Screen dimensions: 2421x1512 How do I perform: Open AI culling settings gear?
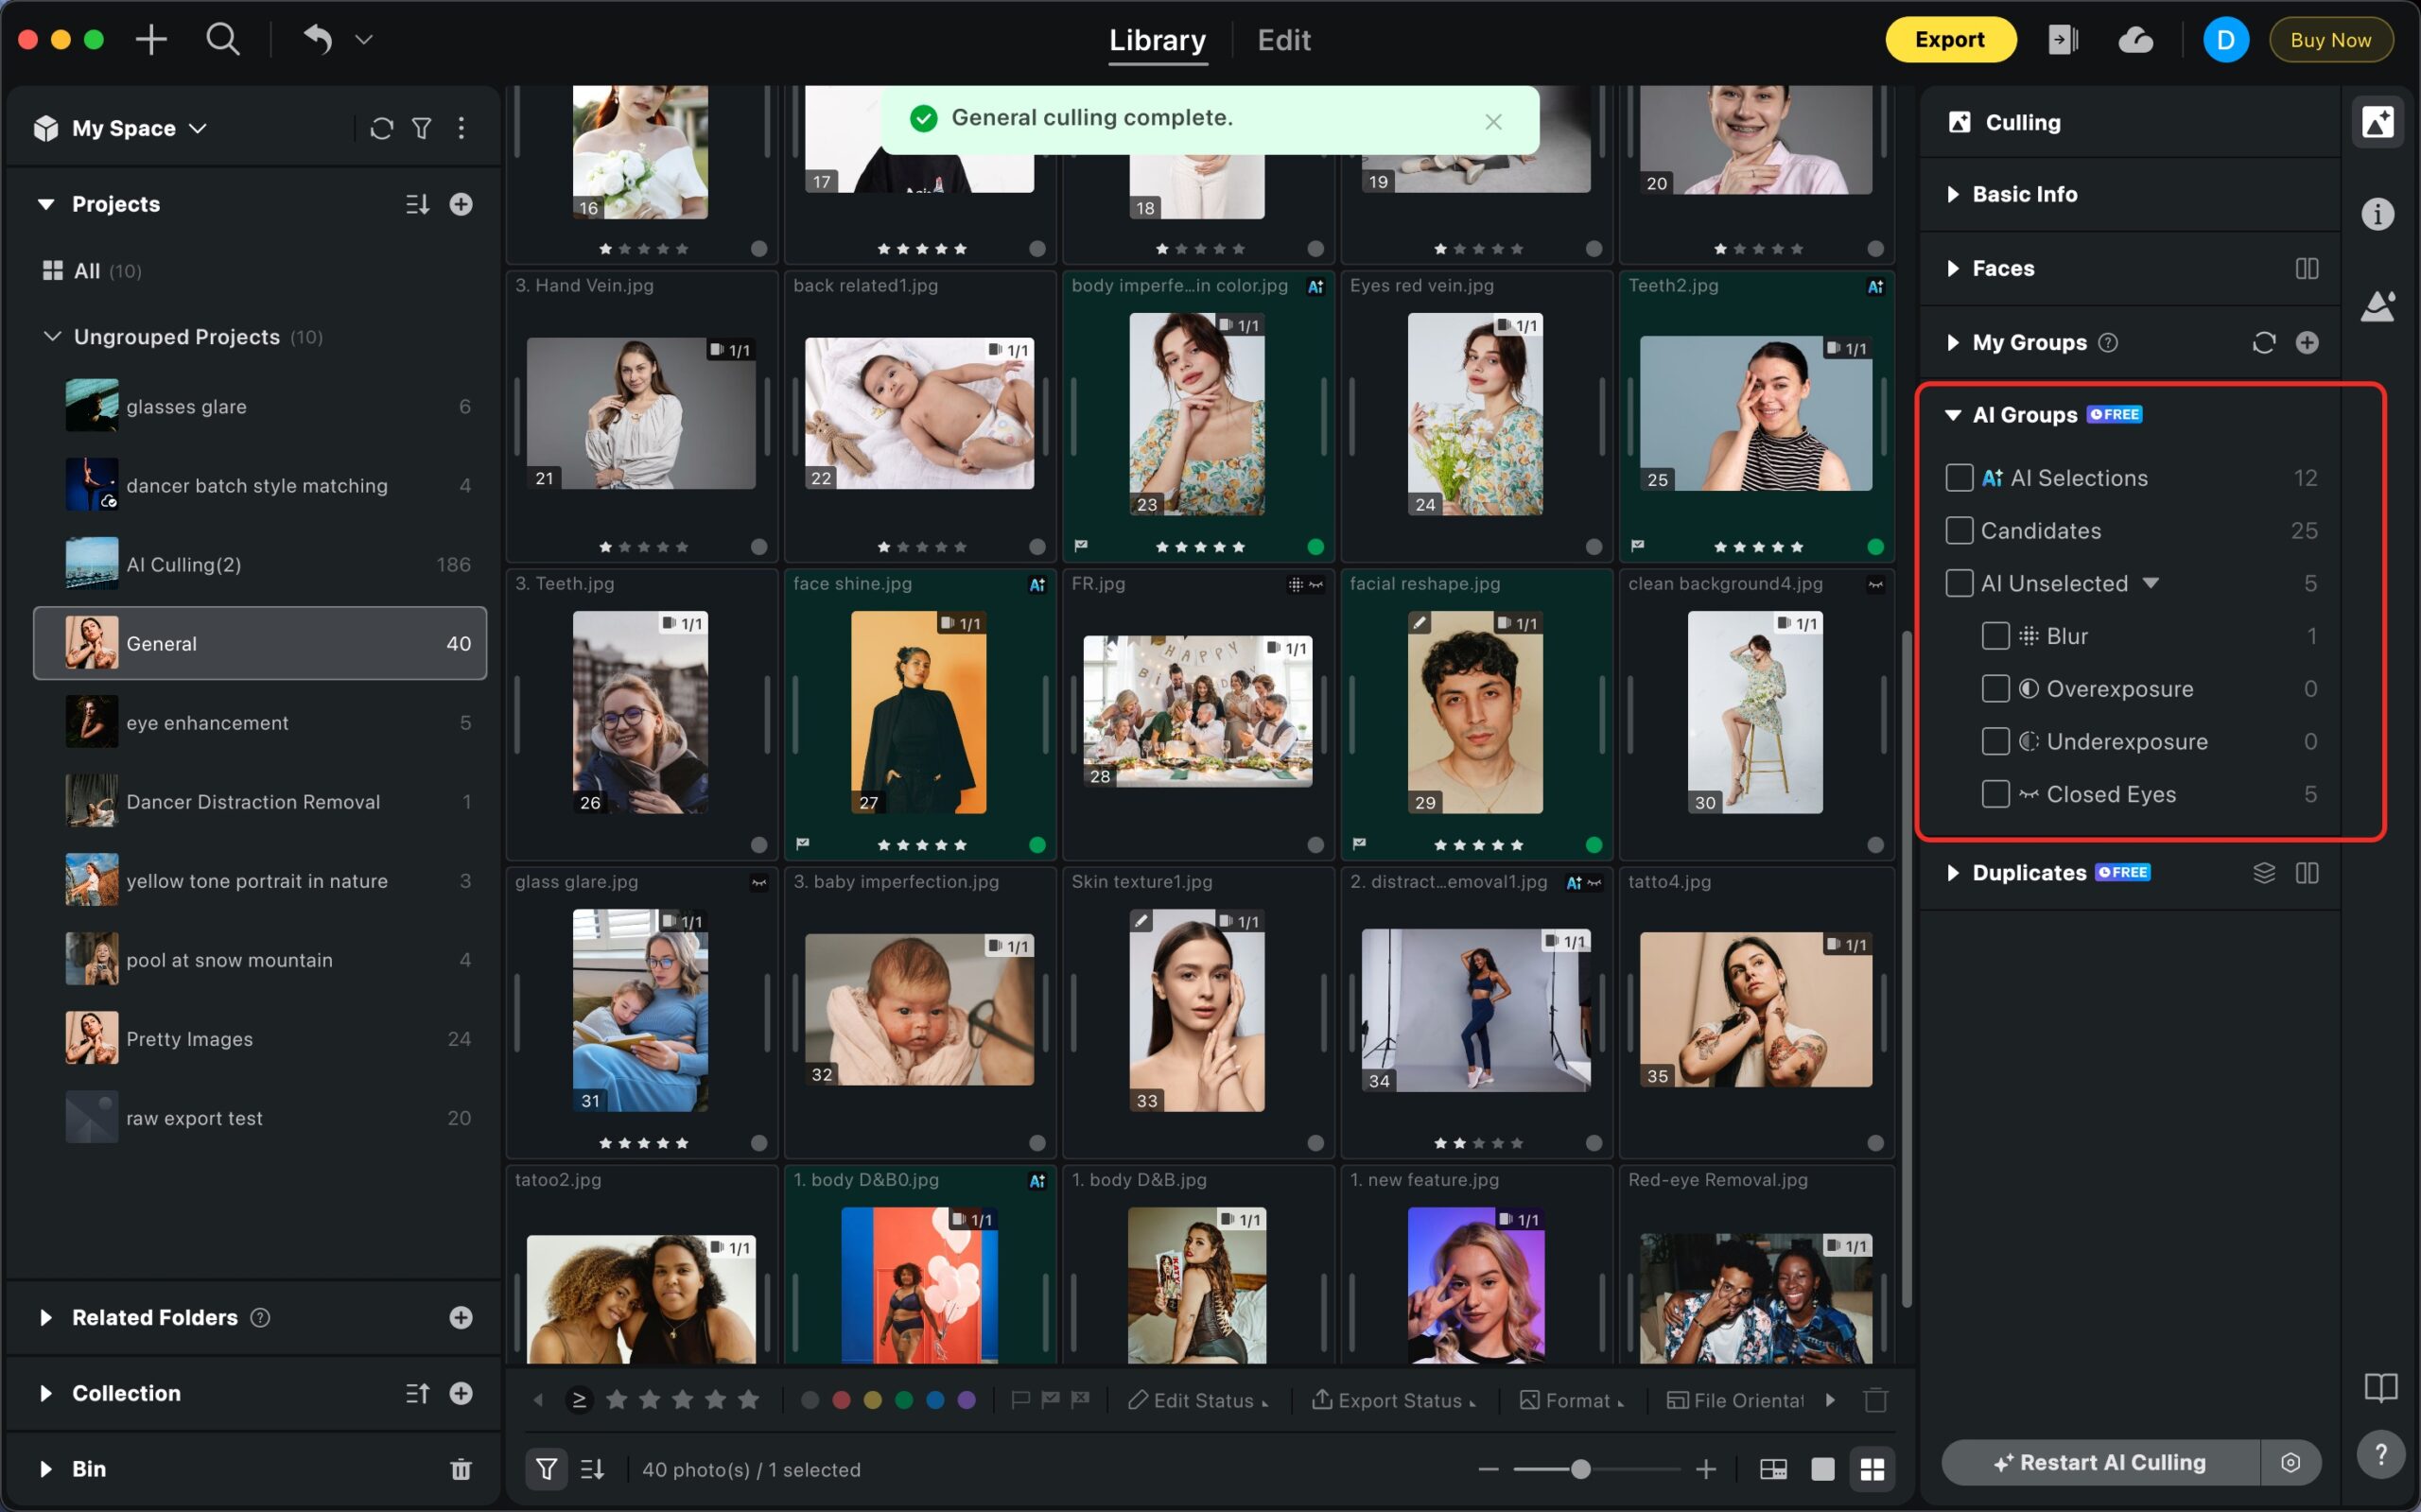pyautogui.click(x=2290, y=1463)
